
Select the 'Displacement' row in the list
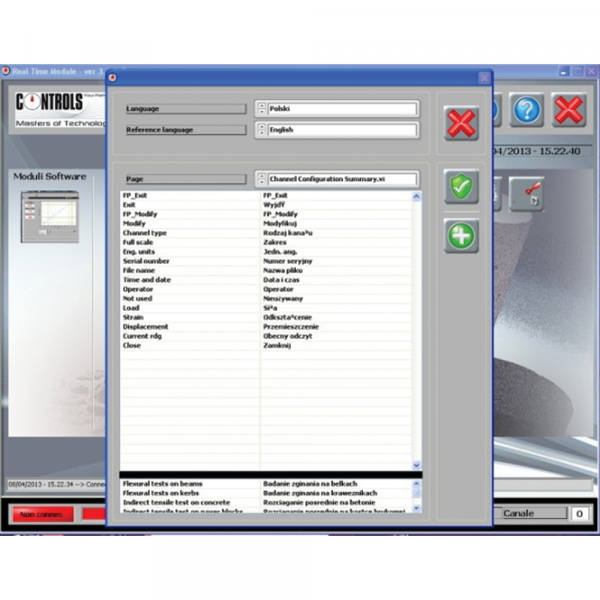click(190, 326)
